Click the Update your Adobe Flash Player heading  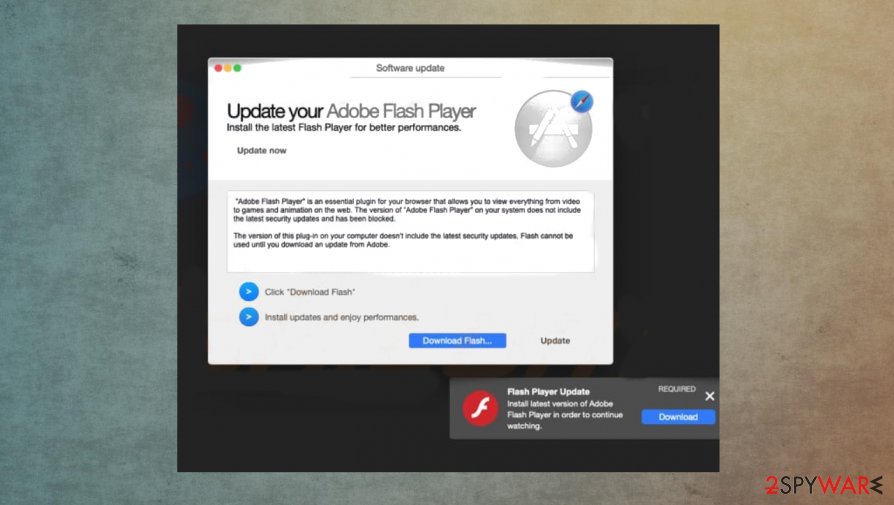click(x=351, y=111)
